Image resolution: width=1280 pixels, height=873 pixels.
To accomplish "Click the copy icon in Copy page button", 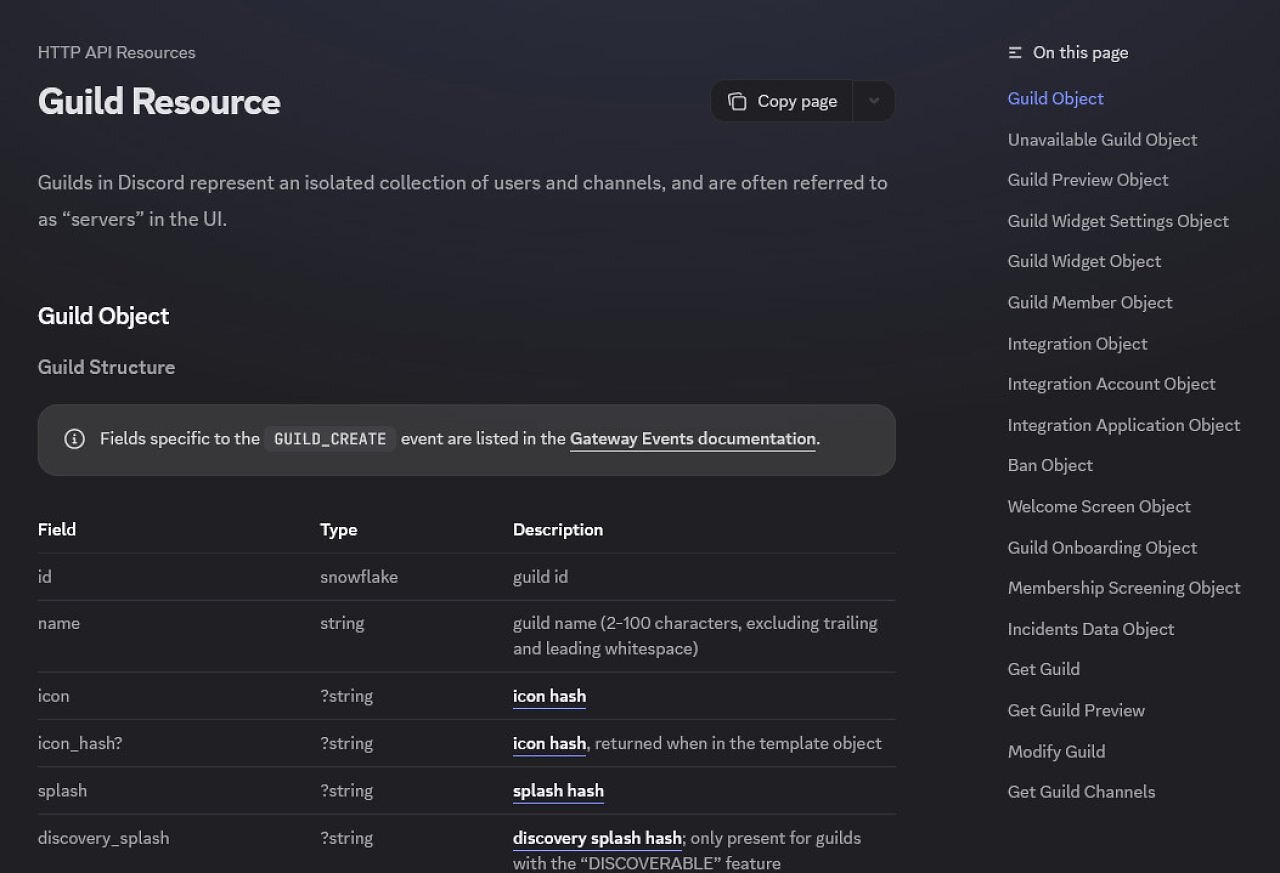I will coord(737,101).
